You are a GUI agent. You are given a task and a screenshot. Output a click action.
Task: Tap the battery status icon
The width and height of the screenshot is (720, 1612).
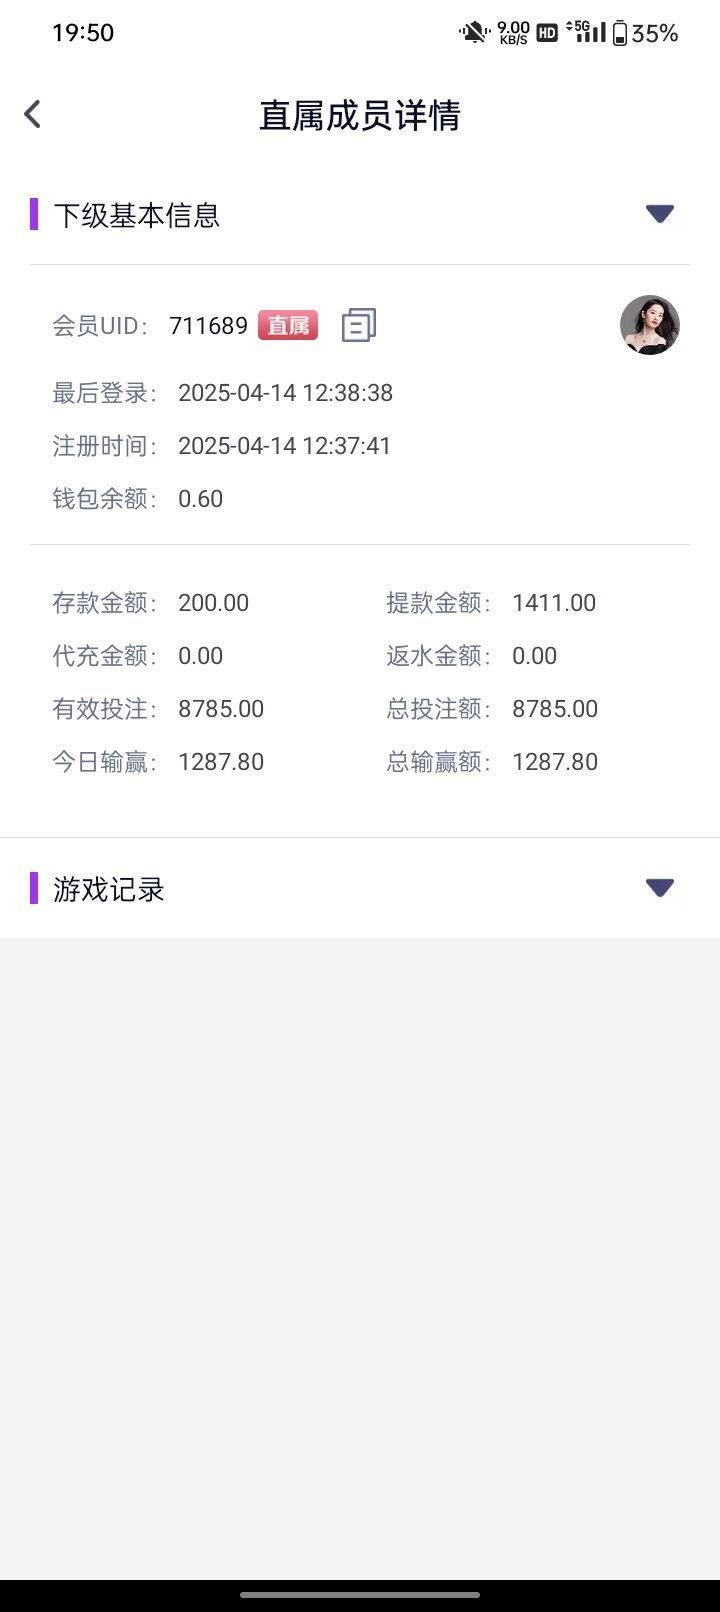(620, 33)
